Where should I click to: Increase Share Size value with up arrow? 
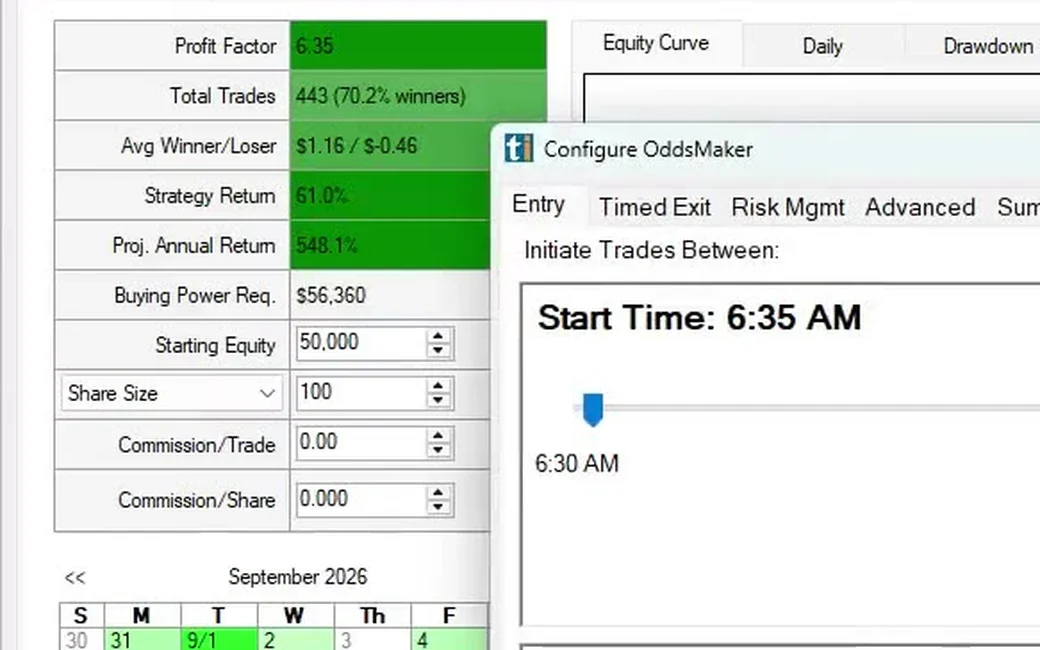[x=438, y=385]
